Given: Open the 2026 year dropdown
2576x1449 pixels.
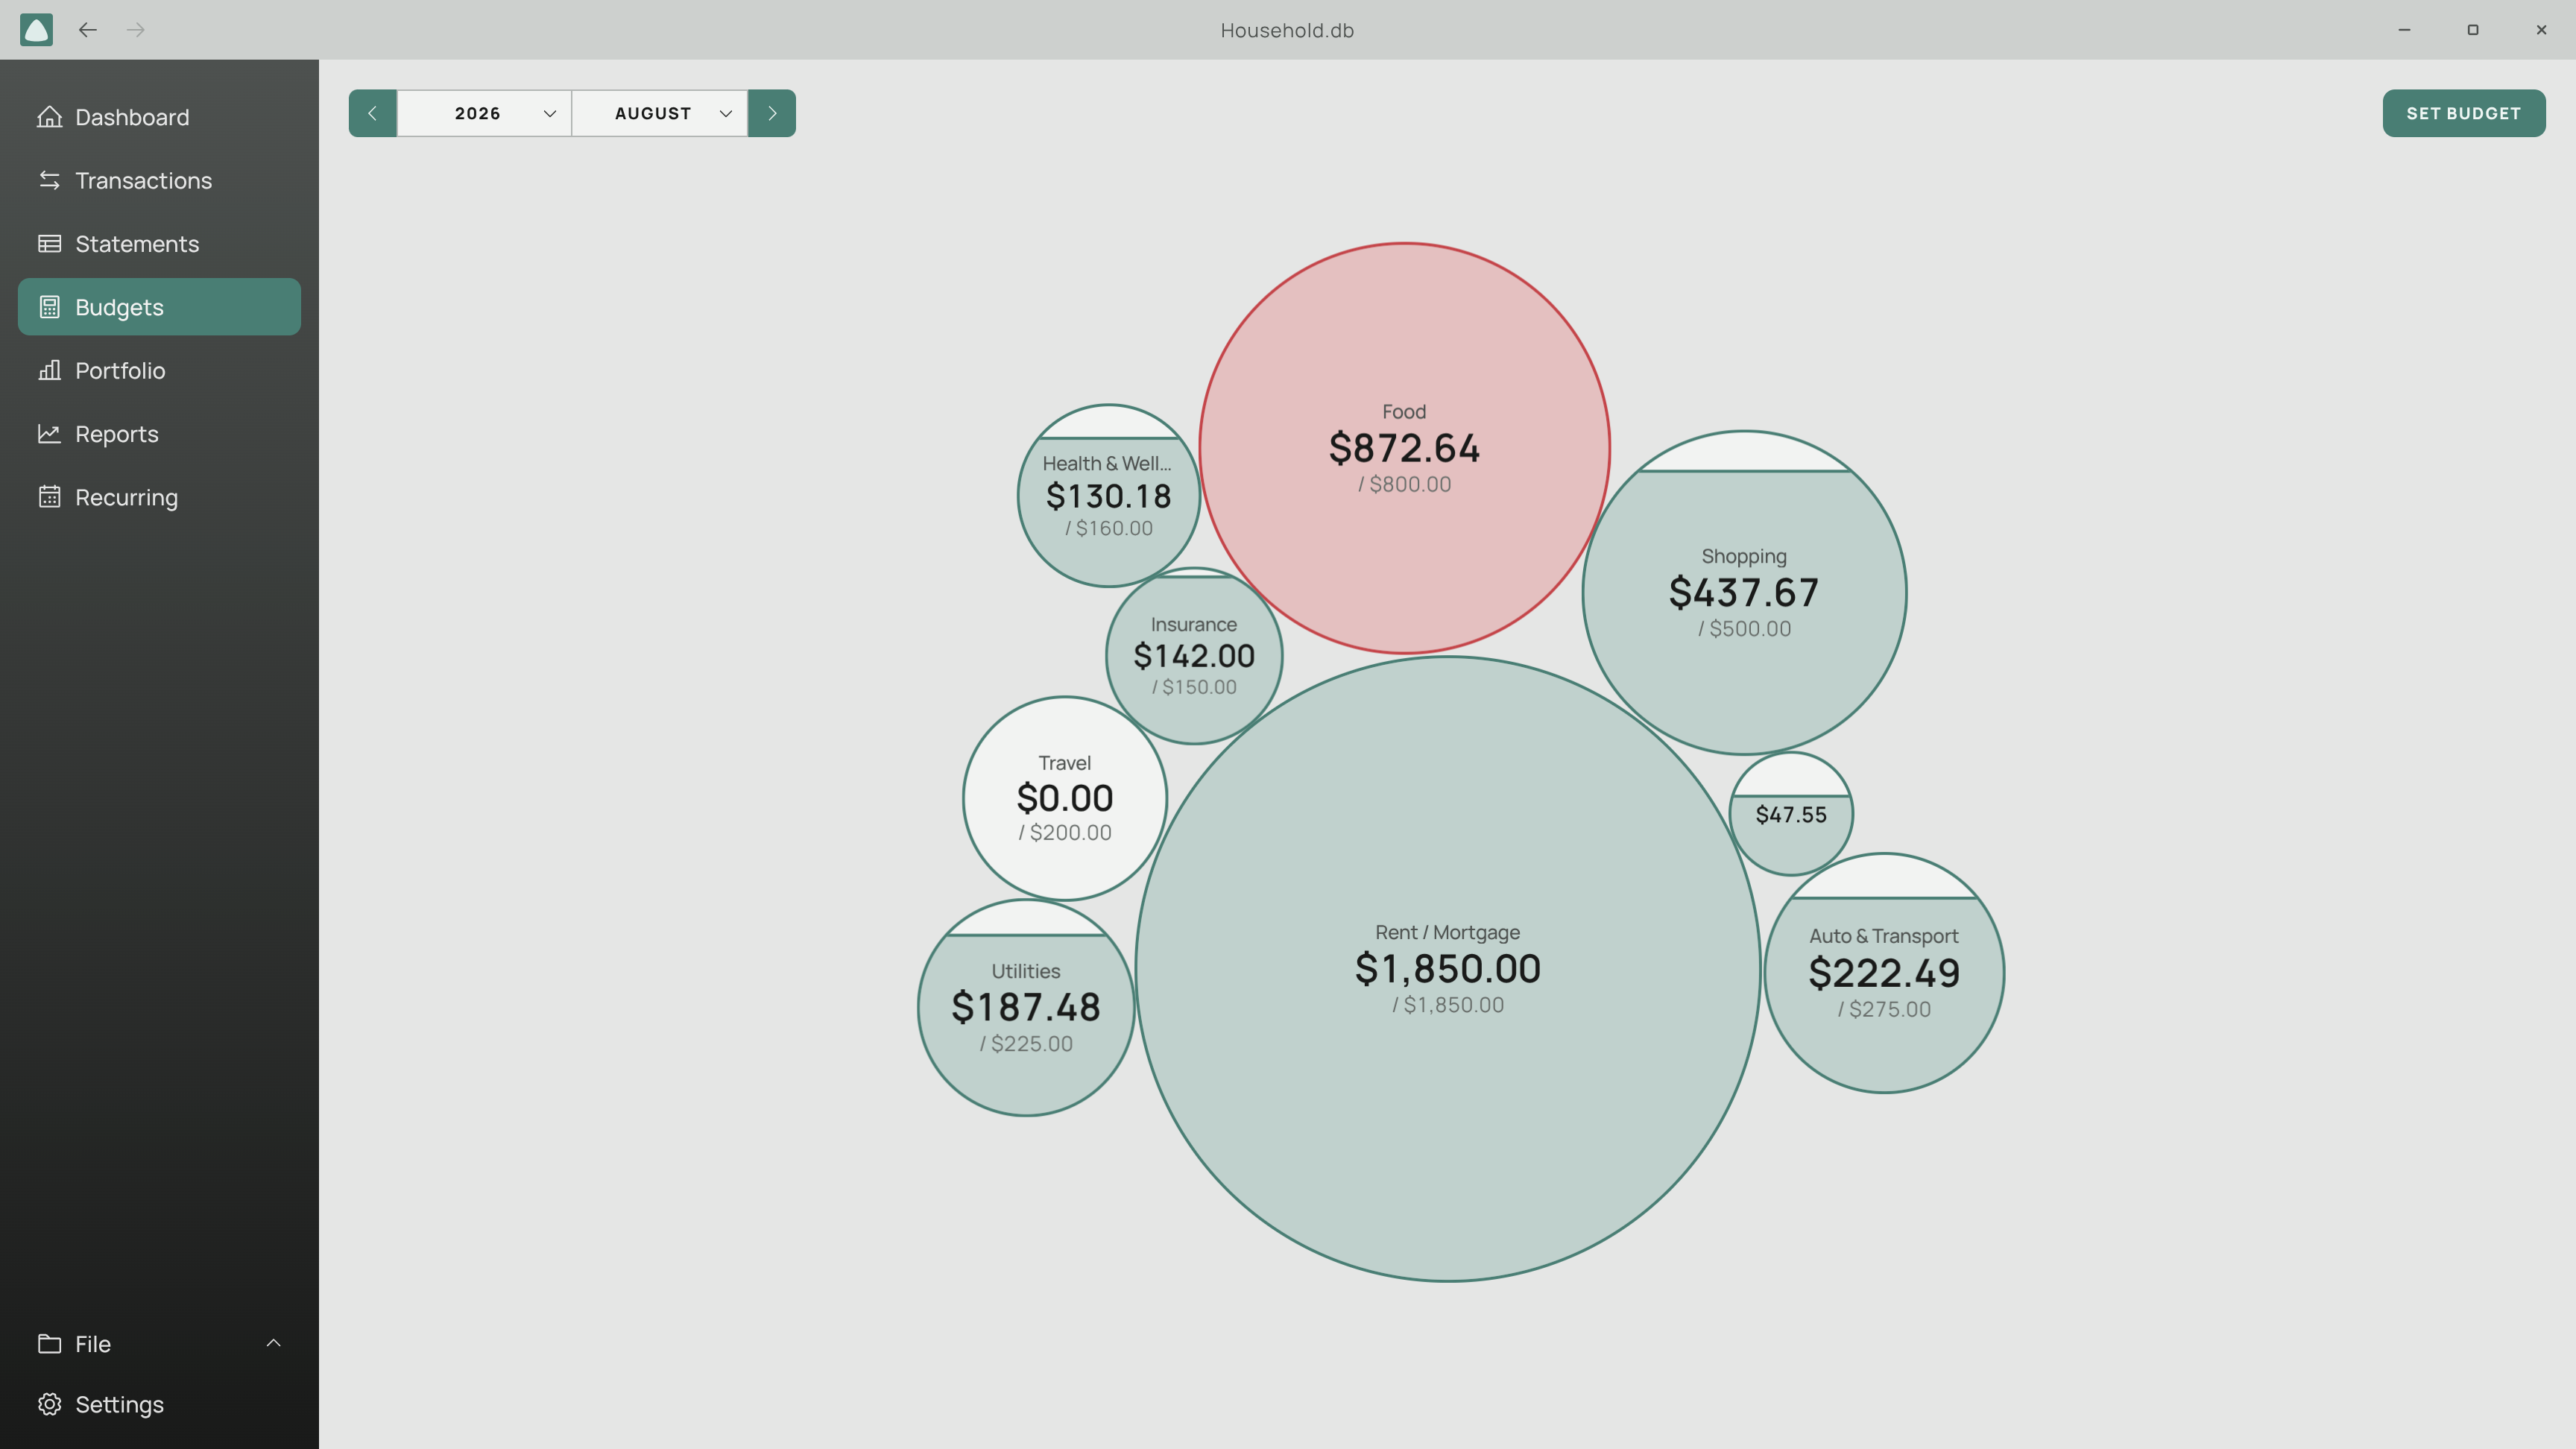Looking at the screenshot, I should pos(484,113).
